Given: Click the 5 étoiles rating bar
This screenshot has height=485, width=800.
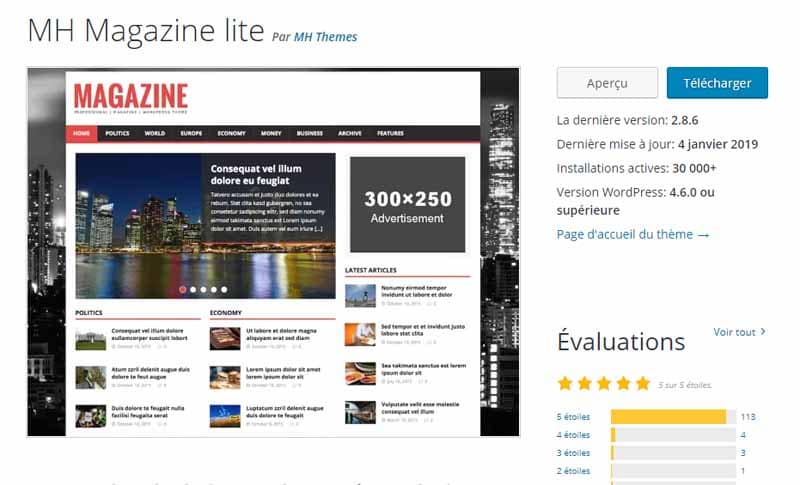Looking at the screenshot, I should 673,417.
